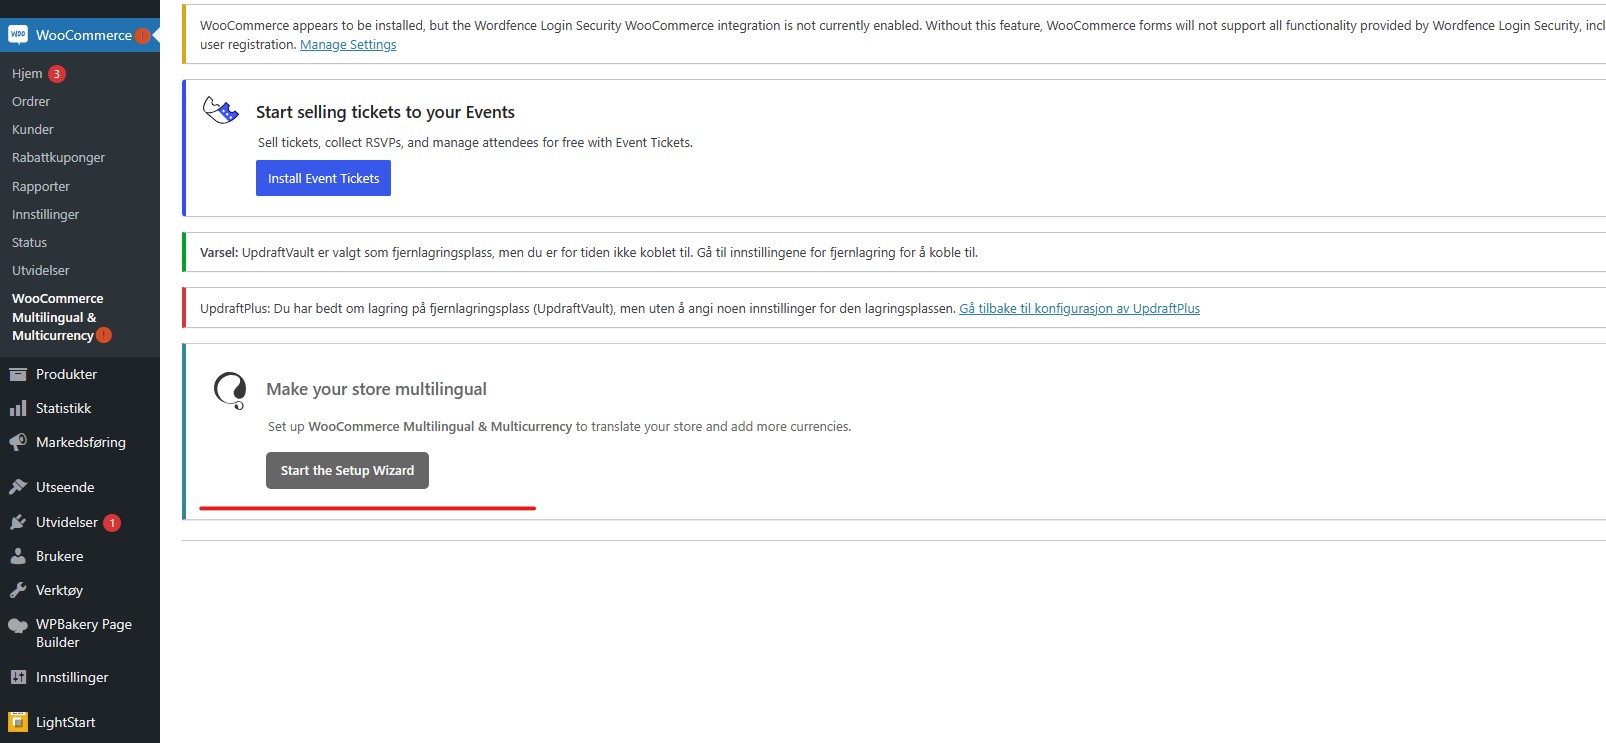The height and width of the screenshot is (743, 1606).
Task: Open Rapporter submenu item
Action: pyautogui.click(x=41, y=186)
